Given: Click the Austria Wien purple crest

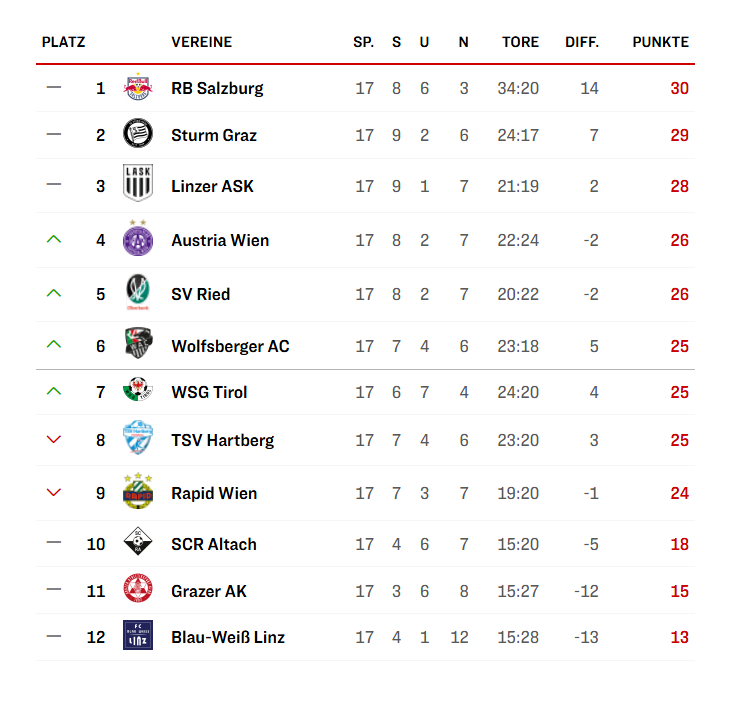Looking at the screenshot, I should (x=137, y=239).
